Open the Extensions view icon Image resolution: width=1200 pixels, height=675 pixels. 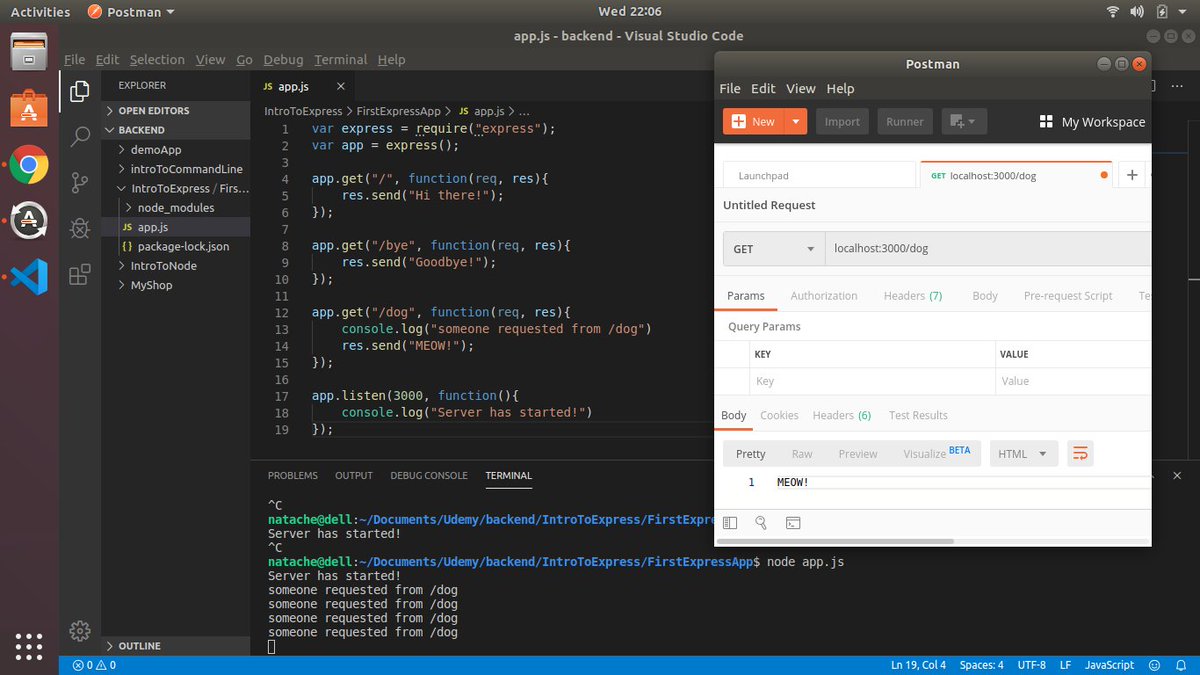[x=80, y=275]
